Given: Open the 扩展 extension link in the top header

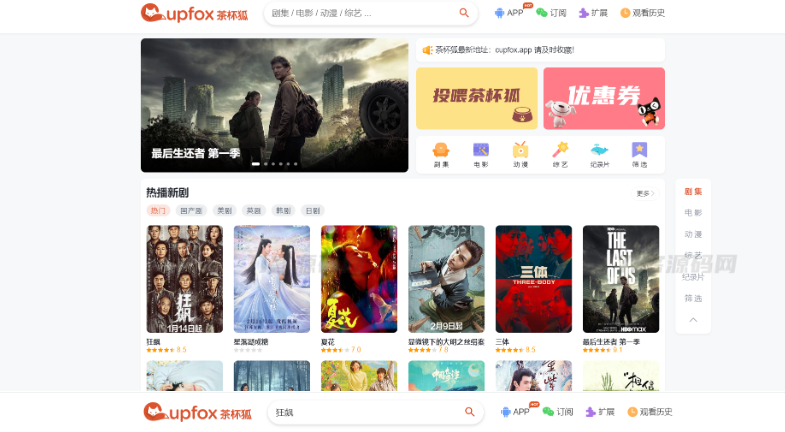Looking at the screenshot, I should pos(593,13).
